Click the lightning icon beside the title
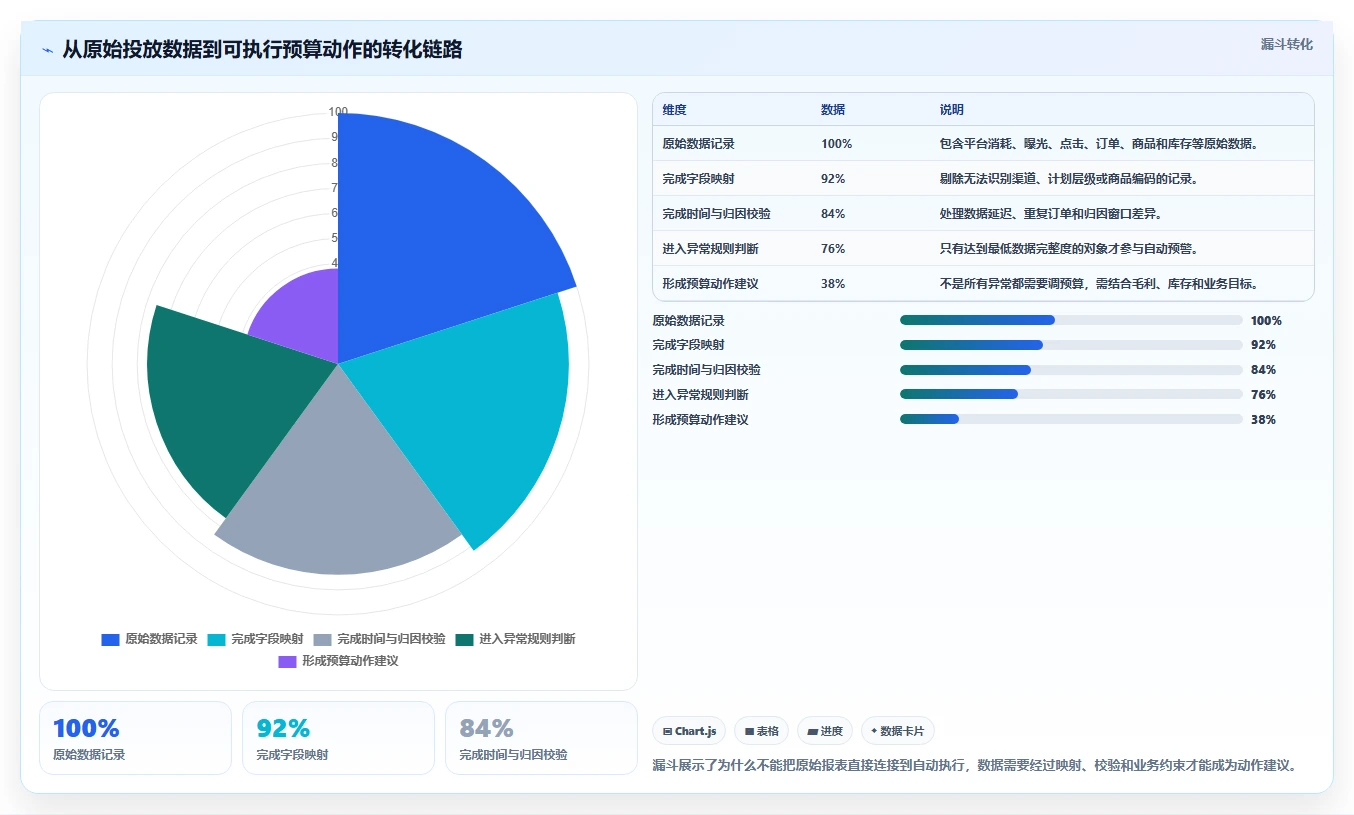 click(x=47, y=50)
